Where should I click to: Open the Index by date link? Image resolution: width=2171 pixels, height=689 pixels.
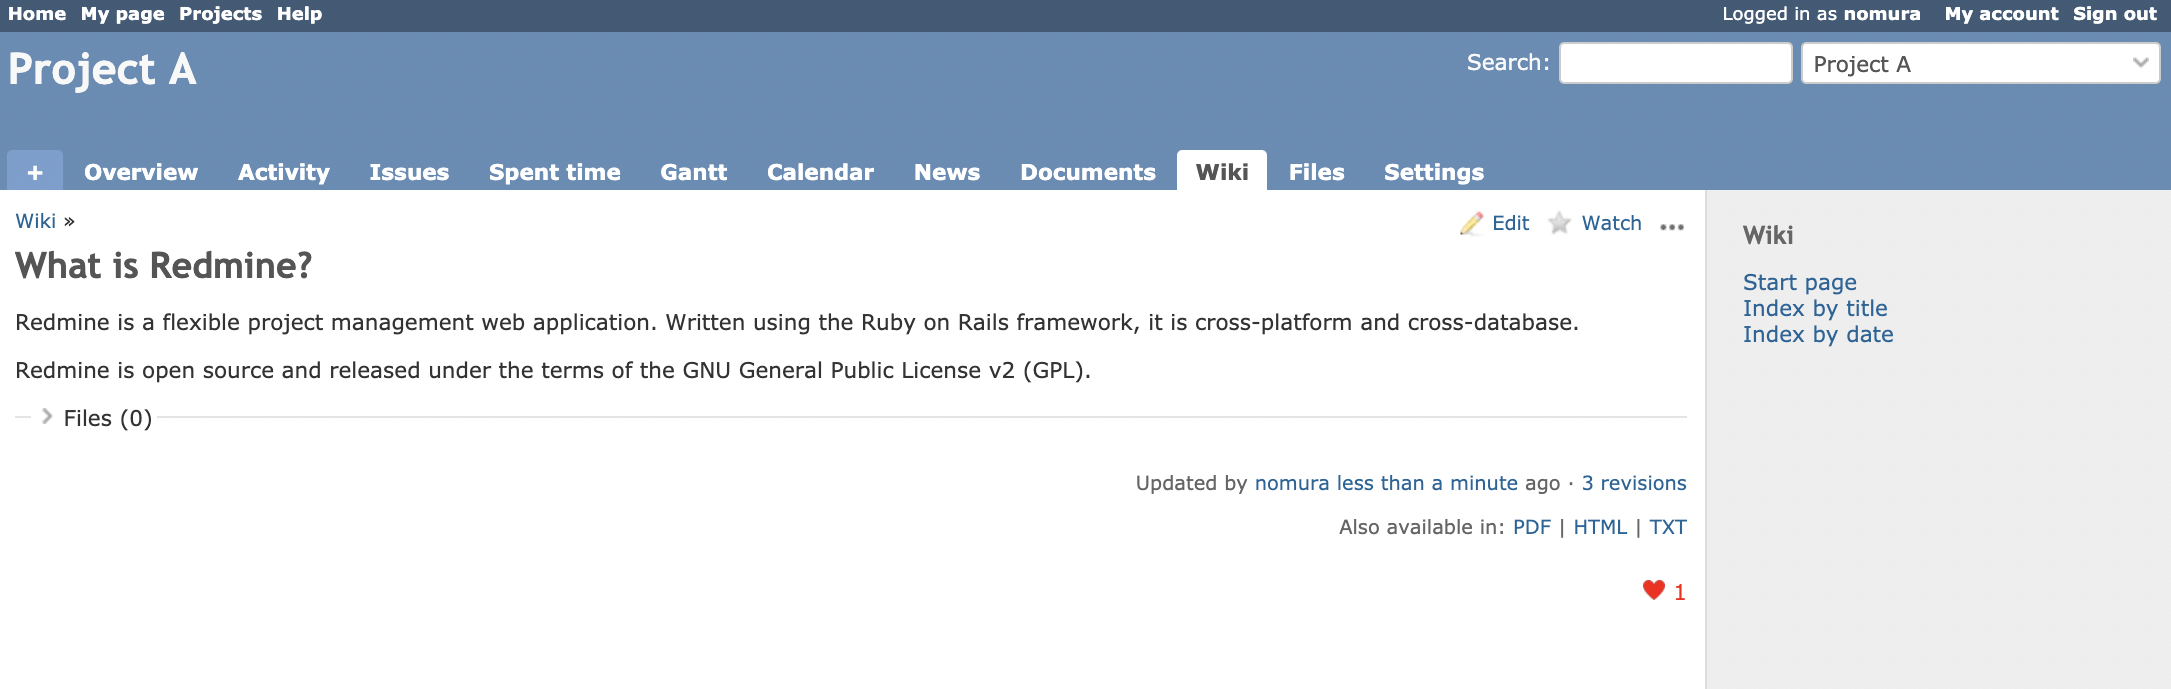1818,334
